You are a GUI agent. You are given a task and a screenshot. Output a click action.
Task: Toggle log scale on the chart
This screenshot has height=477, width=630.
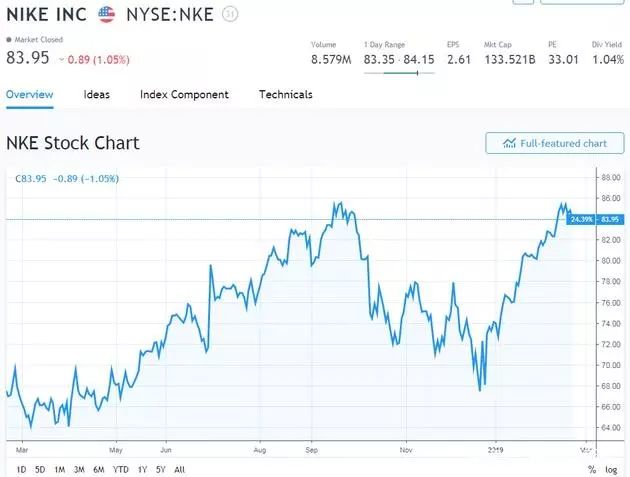613,469
